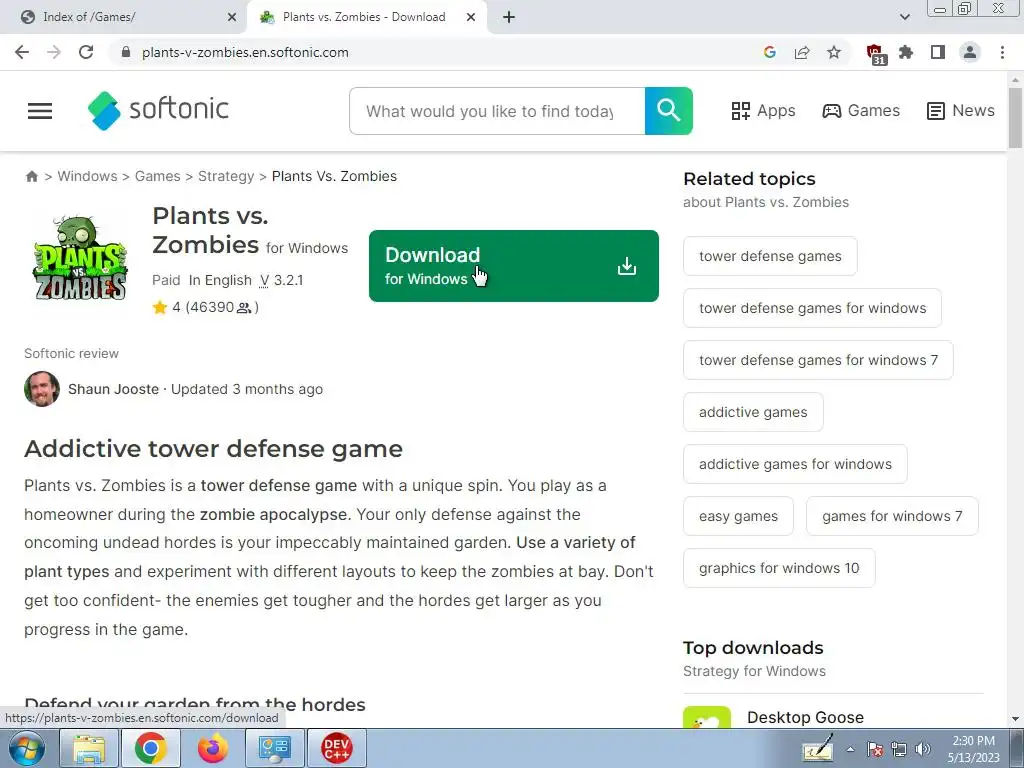
Task: Open Dev-C++ from the taskbar
Action: [336, 748]
